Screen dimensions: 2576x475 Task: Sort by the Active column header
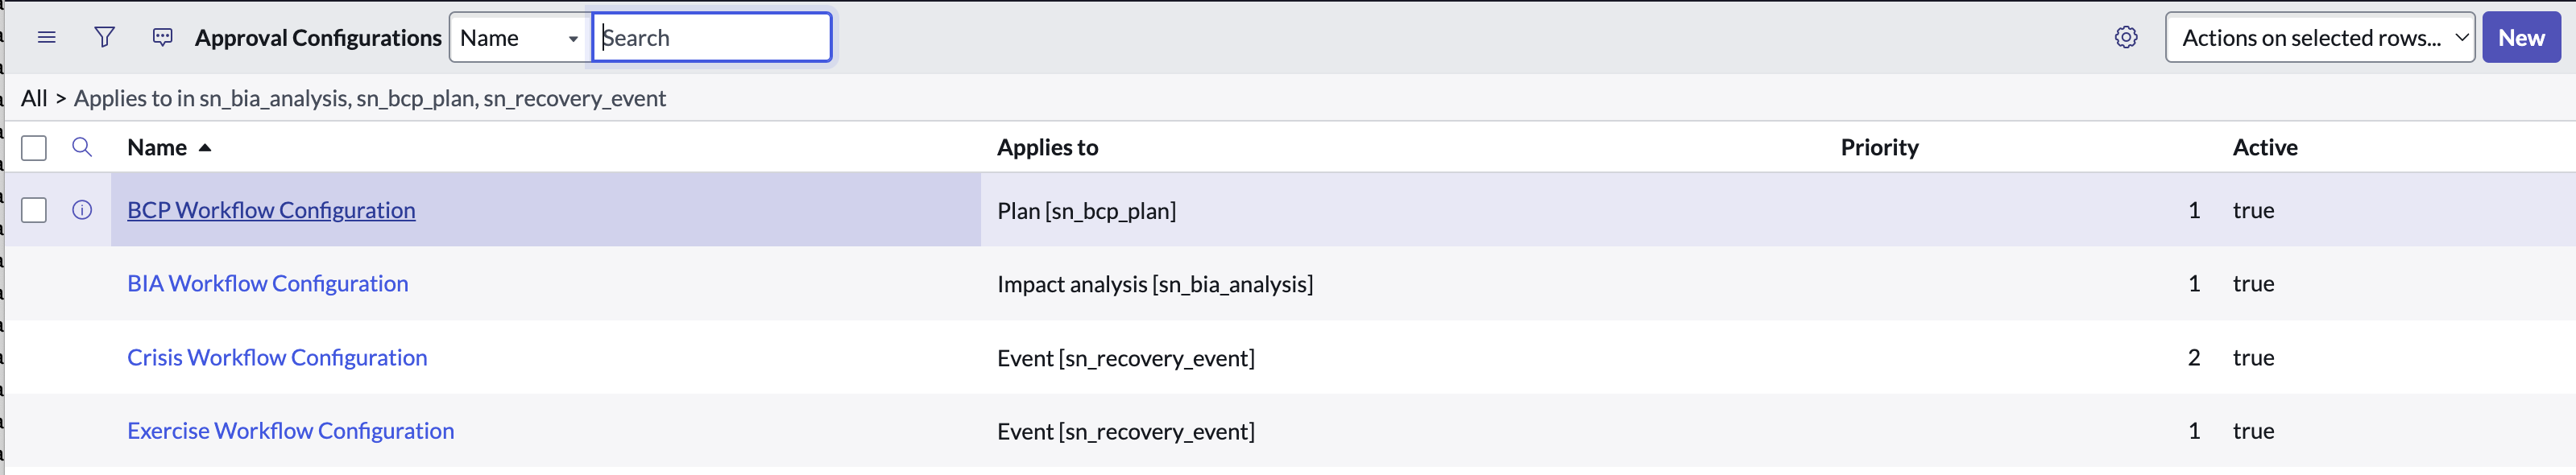coord(2265,148)
